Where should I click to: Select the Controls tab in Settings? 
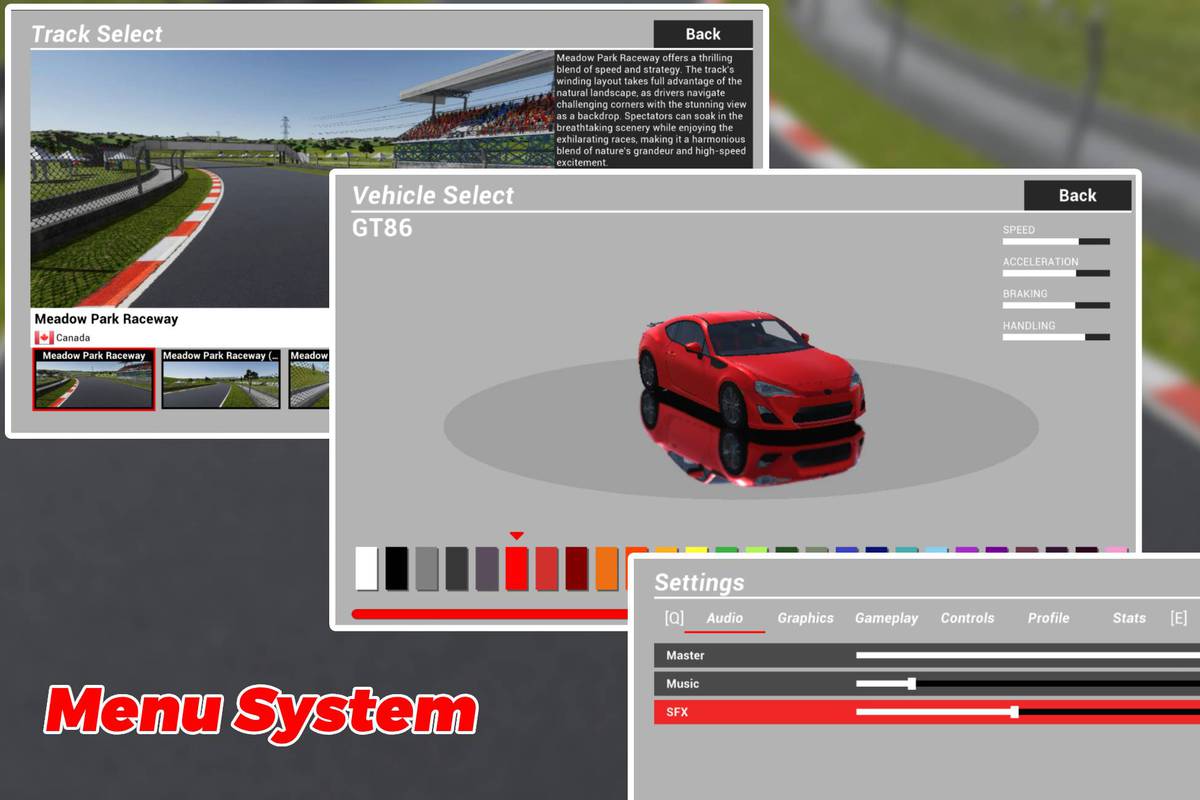click(x=967, y=618)
